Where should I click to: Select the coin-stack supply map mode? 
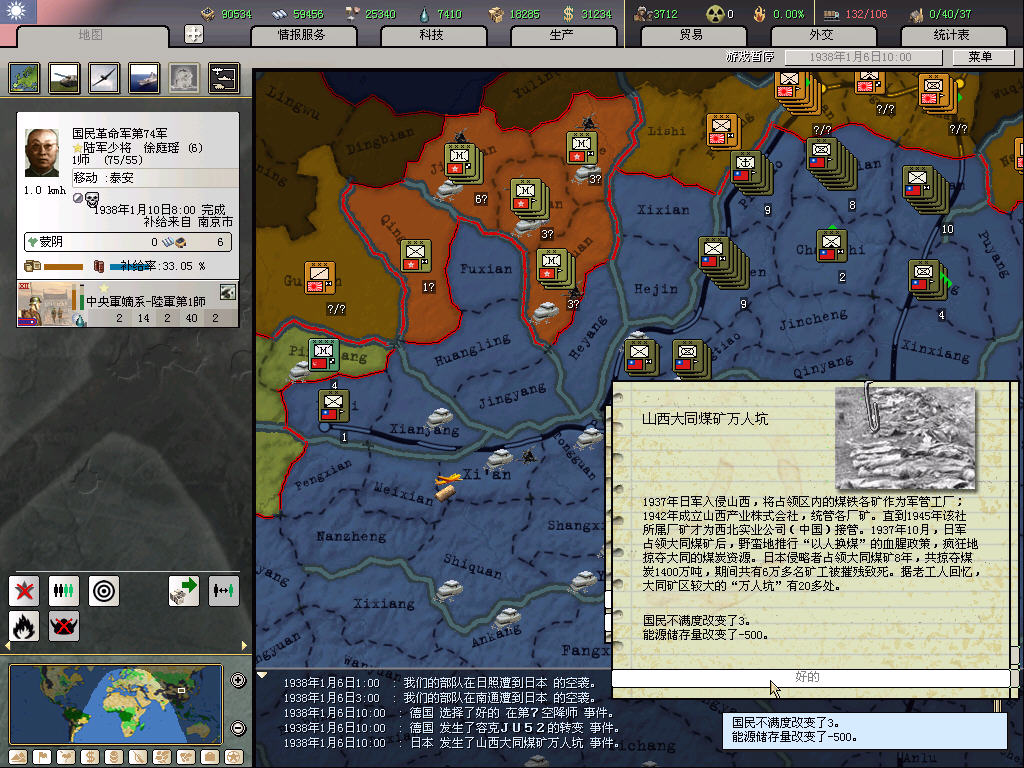114,757
